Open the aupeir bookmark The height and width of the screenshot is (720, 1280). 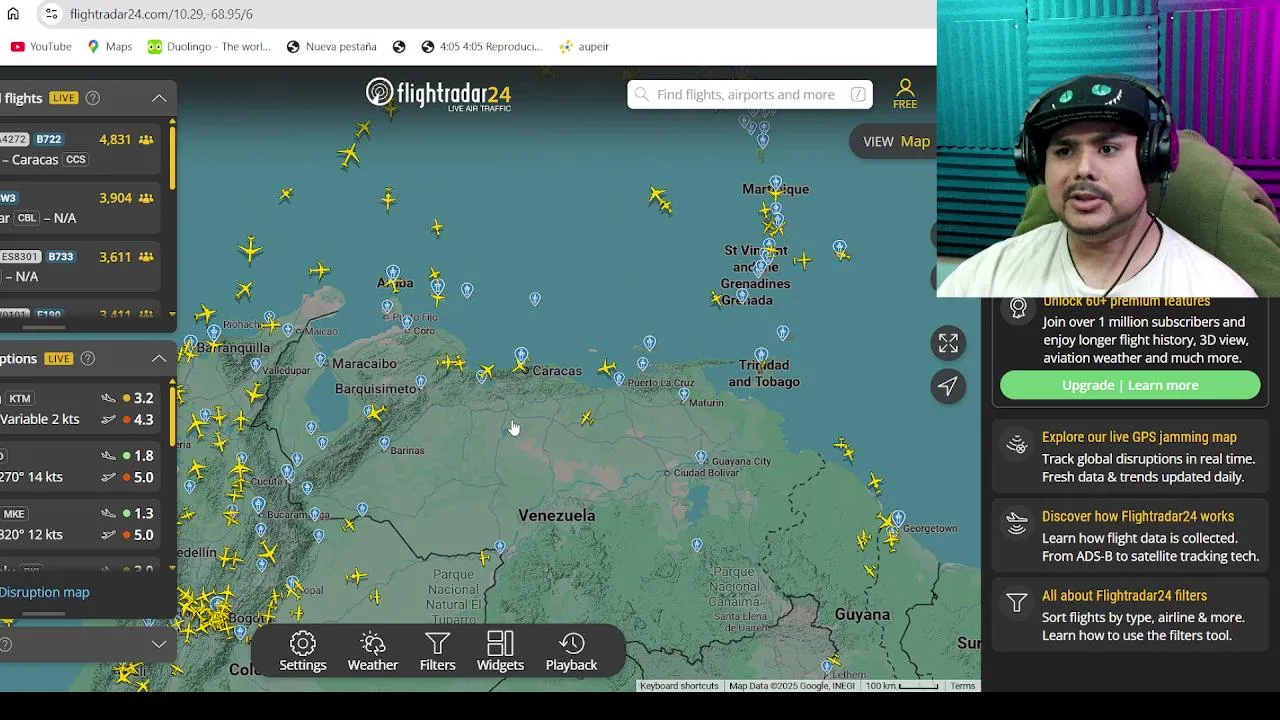(584, 46)
